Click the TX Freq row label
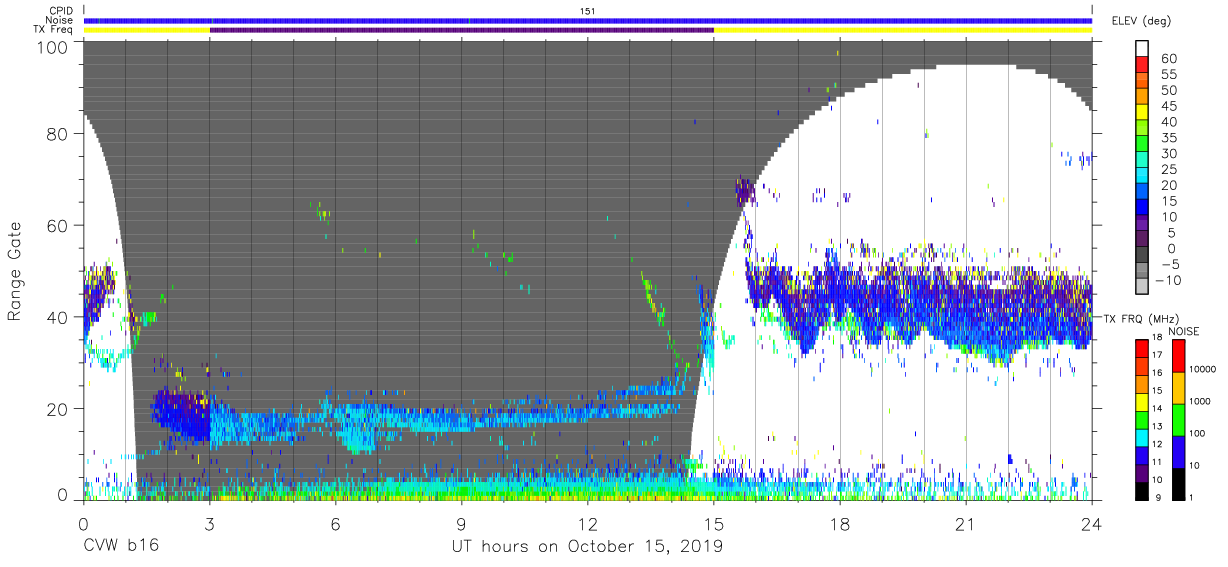The width and height of the screenshot is (1228, 567). point(54,30)
